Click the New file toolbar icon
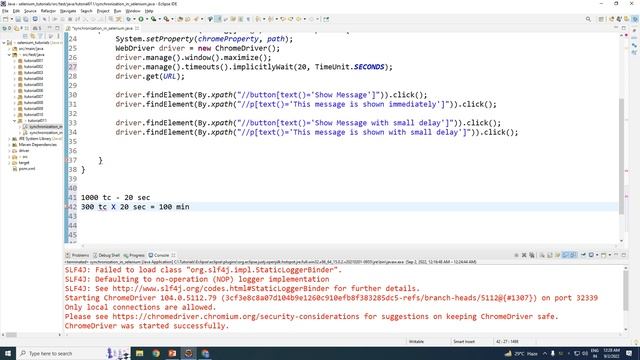This screenshot has width=640, height=360. pos(6,19)
